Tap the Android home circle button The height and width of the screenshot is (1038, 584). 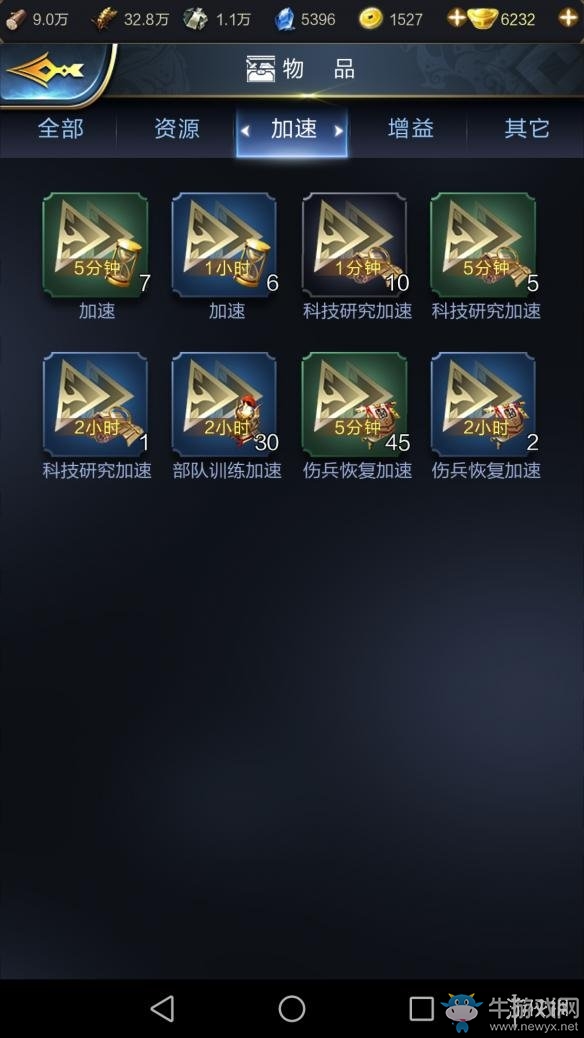[292, 1008]
